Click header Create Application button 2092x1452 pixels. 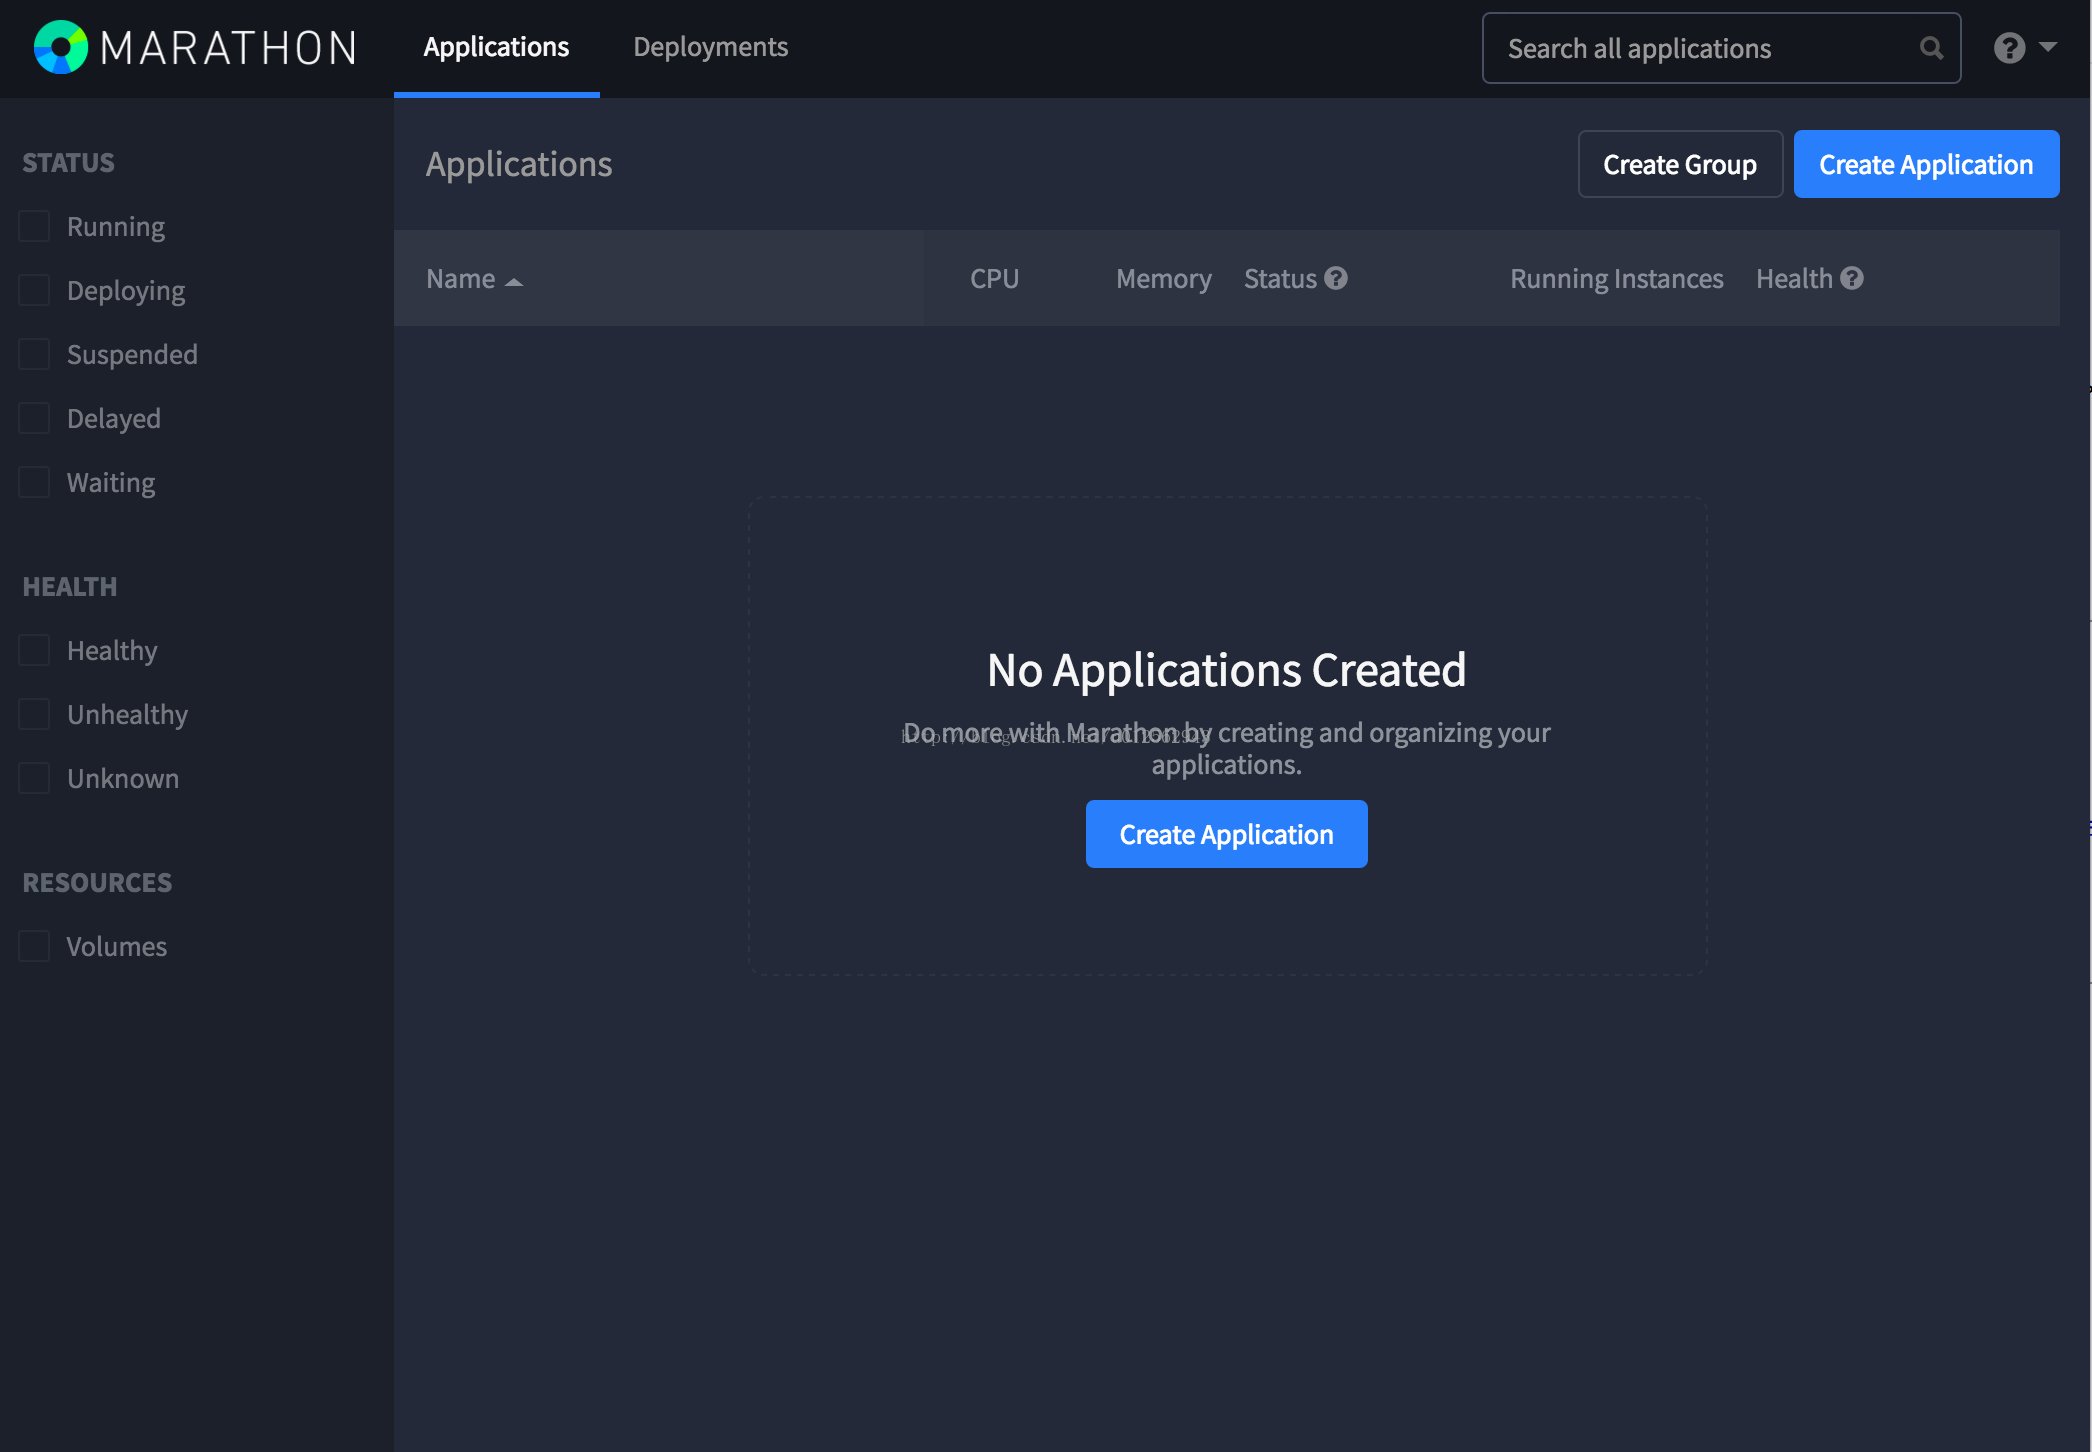click(x=1926, y=164)
